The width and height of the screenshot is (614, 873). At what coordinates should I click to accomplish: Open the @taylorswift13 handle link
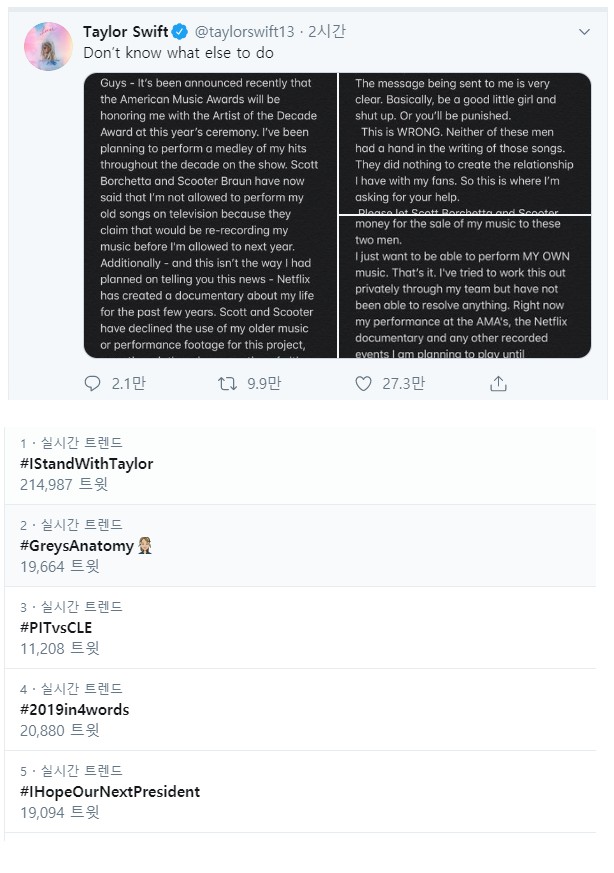click(x=244, y=32)
